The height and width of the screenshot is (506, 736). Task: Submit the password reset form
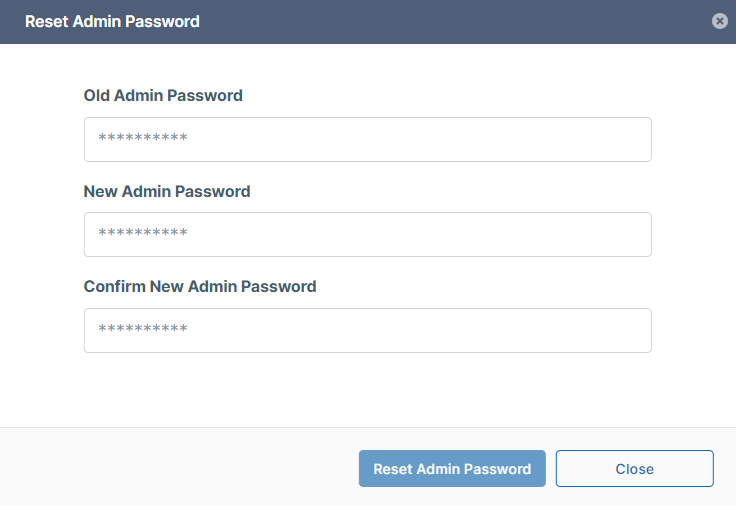coord(452,468)
